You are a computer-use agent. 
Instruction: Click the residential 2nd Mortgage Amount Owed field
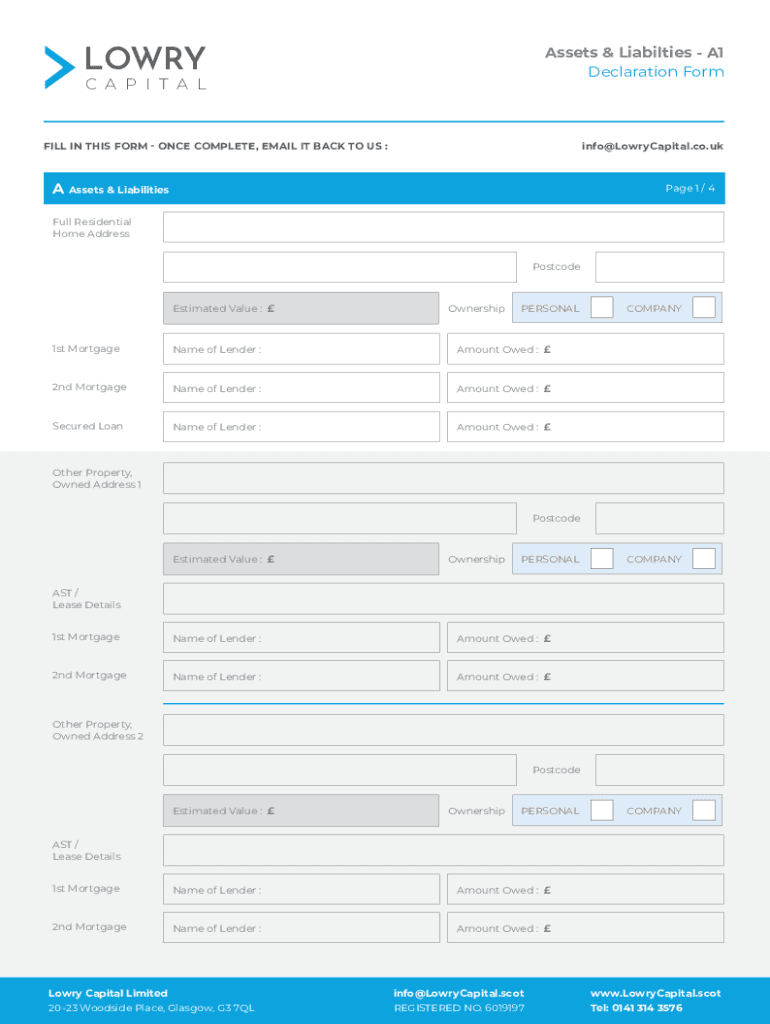click(585, 388)
